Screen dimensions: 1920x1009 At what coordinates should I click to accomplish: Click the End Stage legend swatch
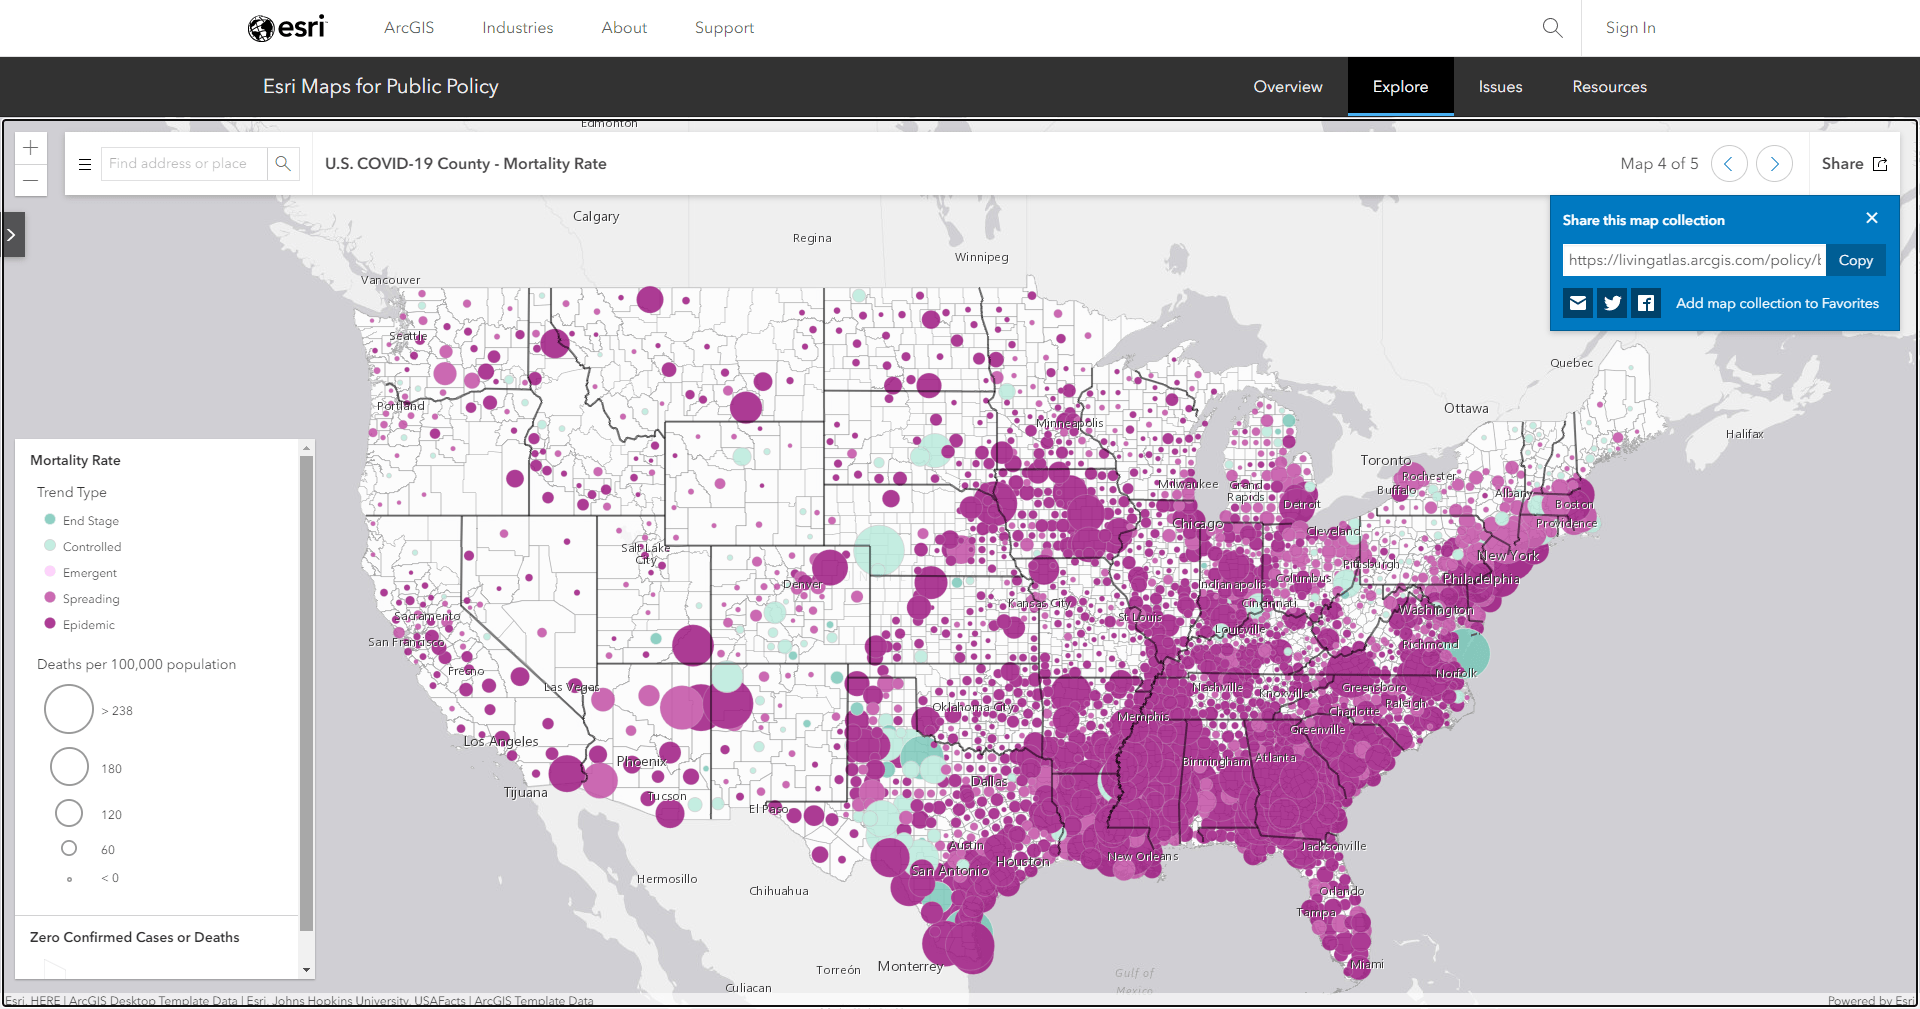point(50,520)
